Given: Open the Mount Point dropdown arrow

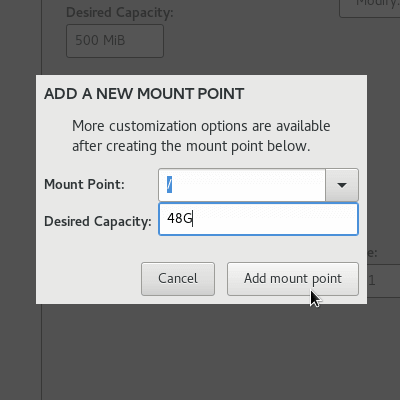Looking at the screenshot, I should point(342,185).
